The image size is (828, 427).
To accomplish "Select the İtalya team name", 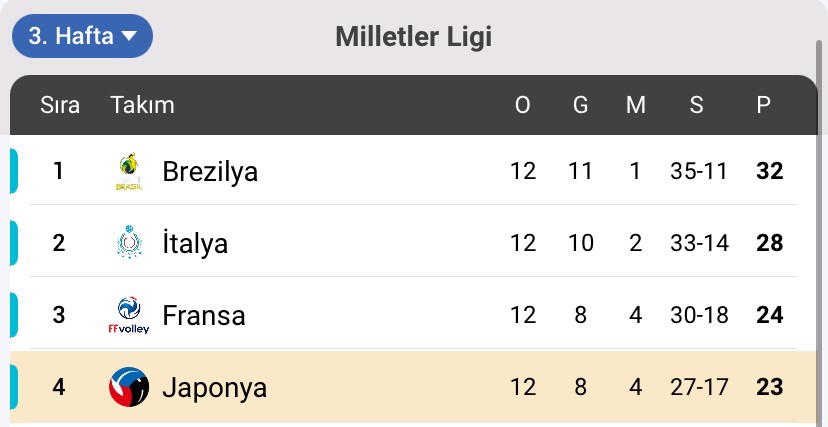I will tap(195, 243).
